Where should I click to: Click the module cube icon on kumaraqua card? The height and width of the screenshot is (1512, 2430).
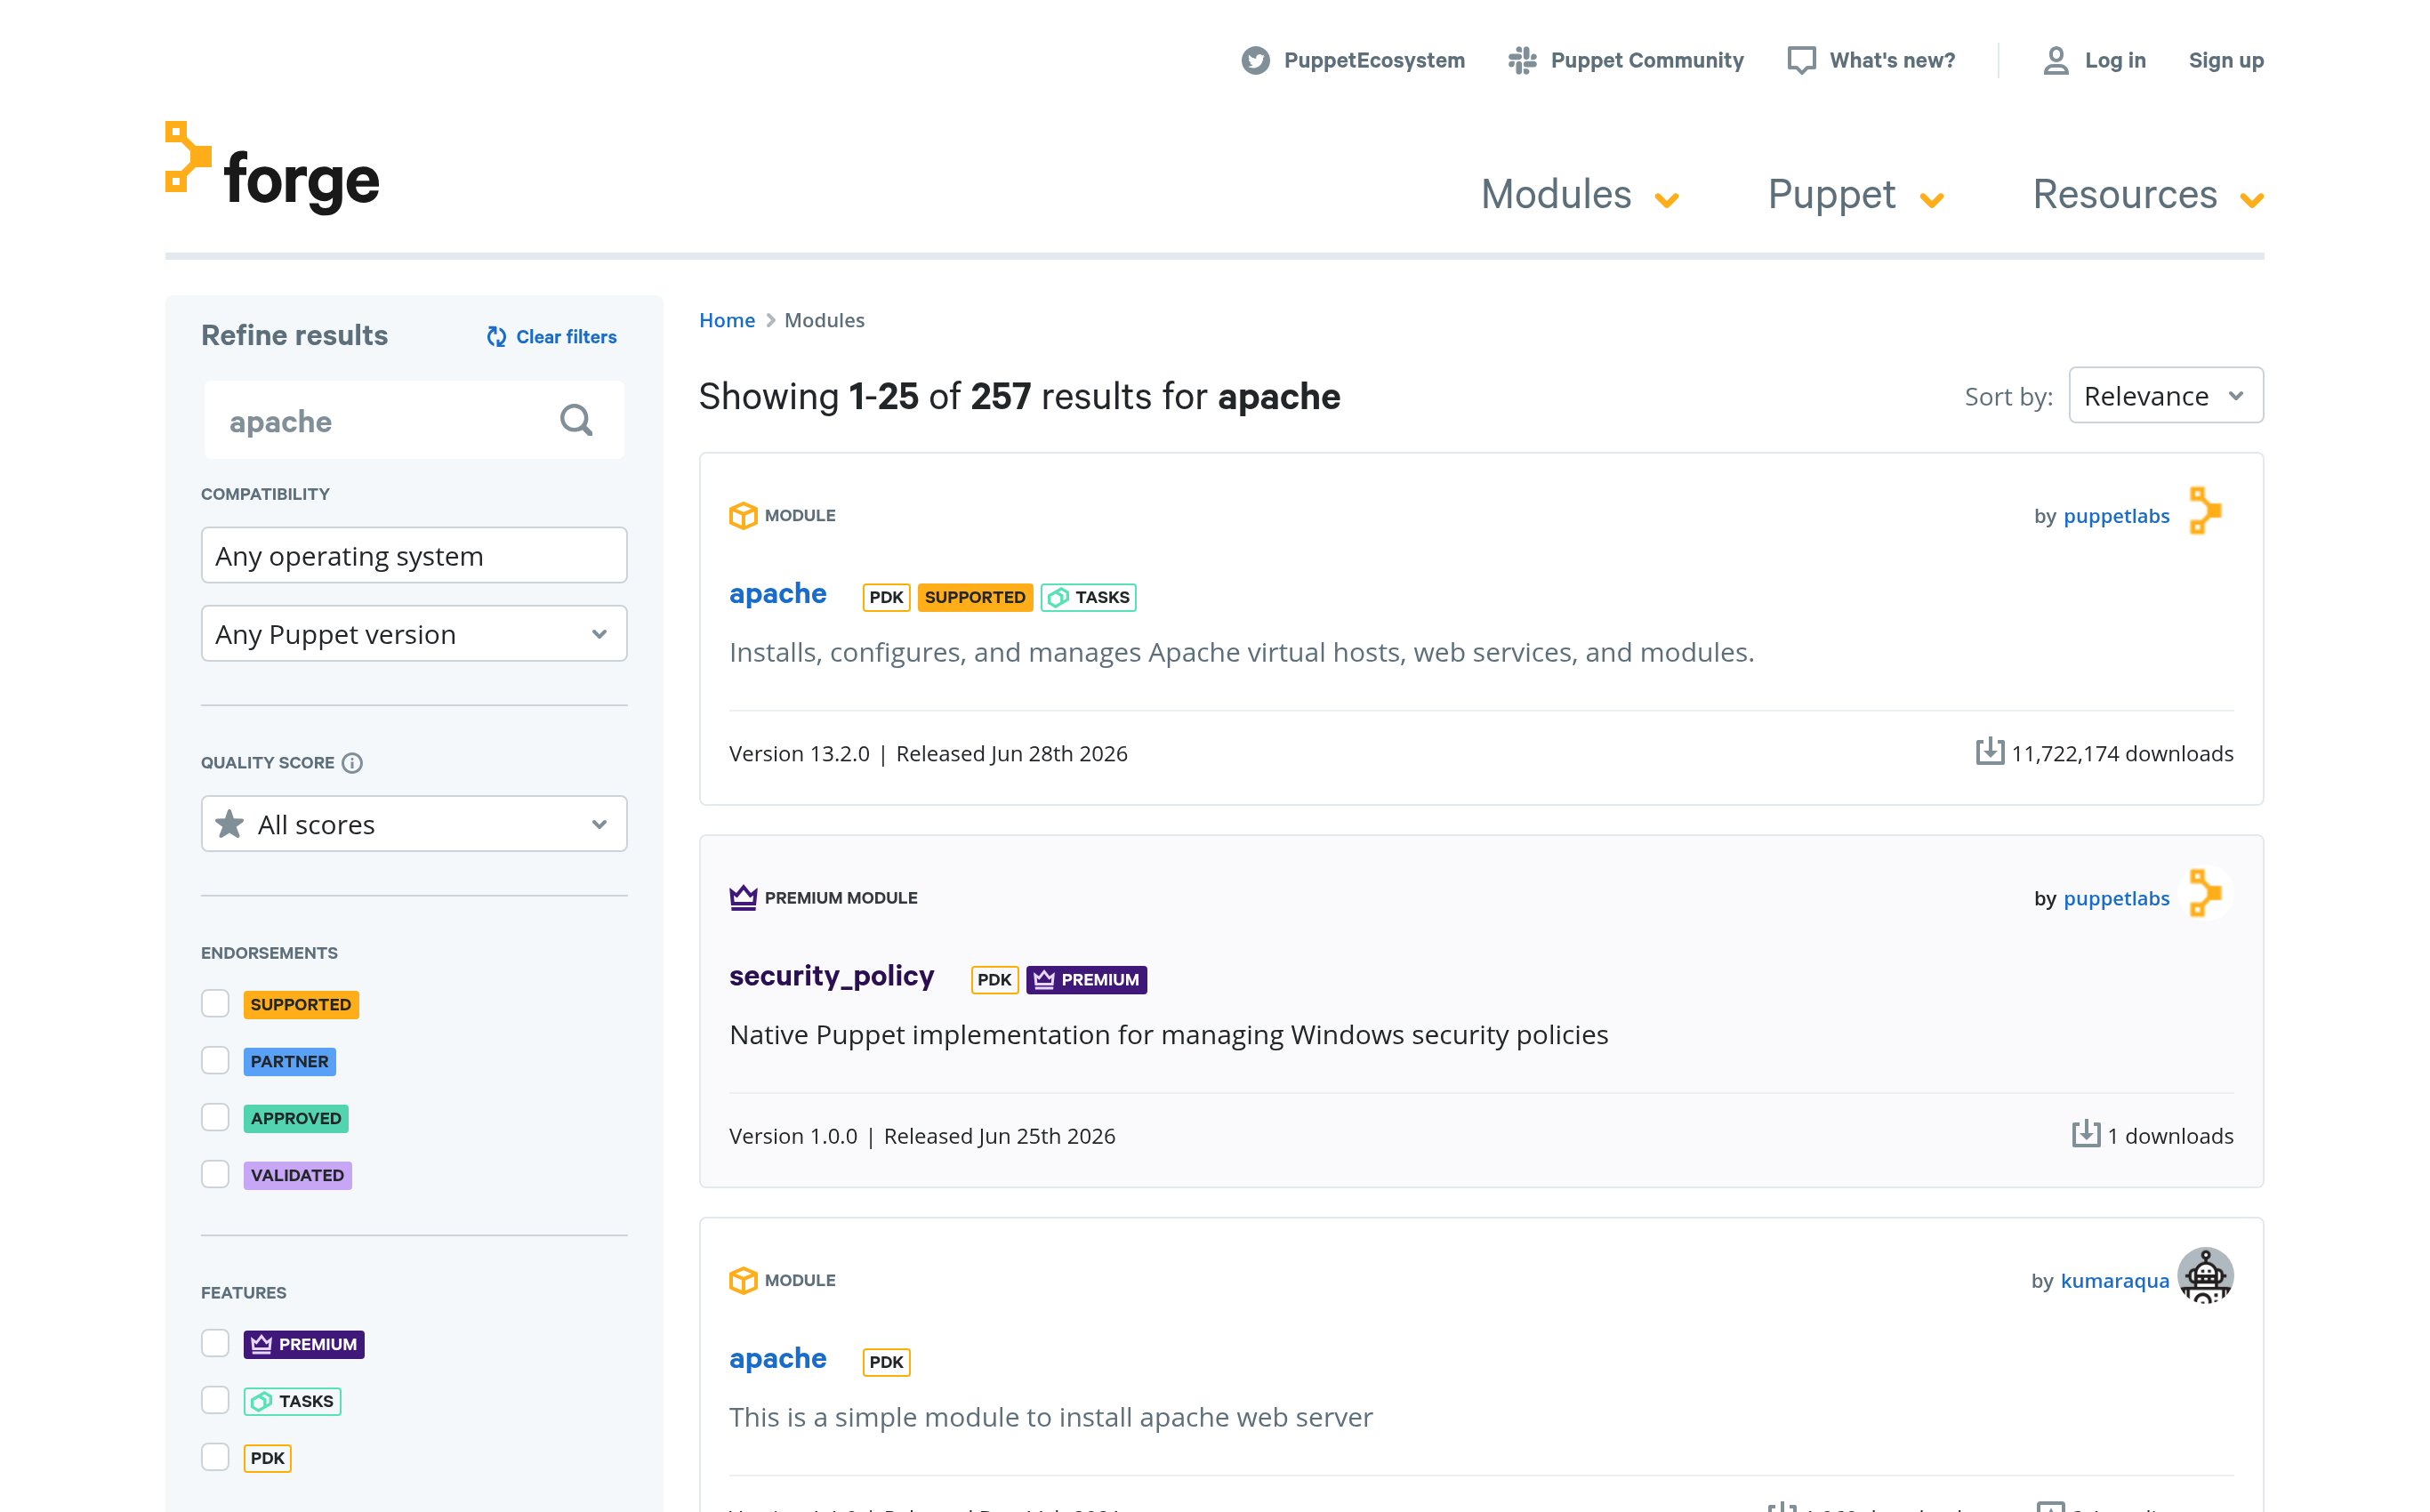743,1280
